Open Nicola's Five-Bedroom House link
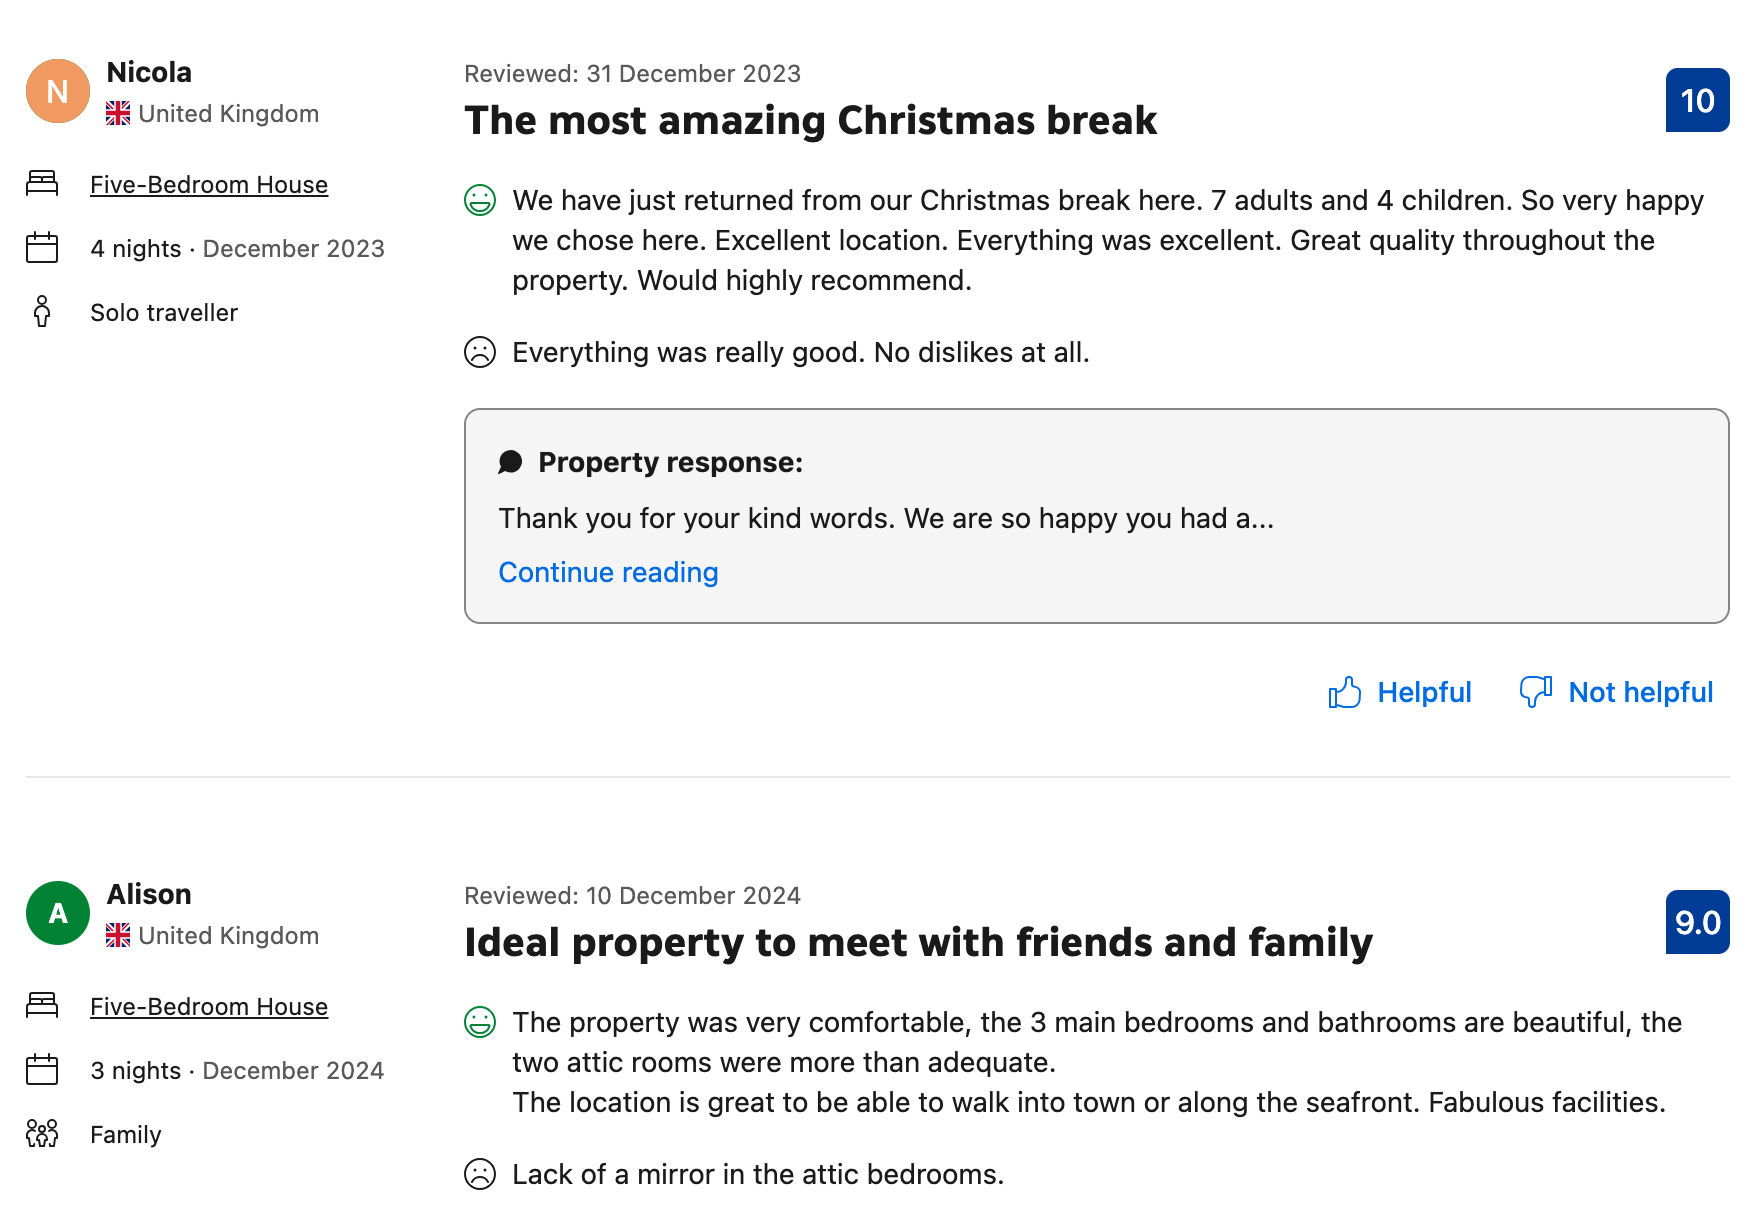 [x=209, y=185]
